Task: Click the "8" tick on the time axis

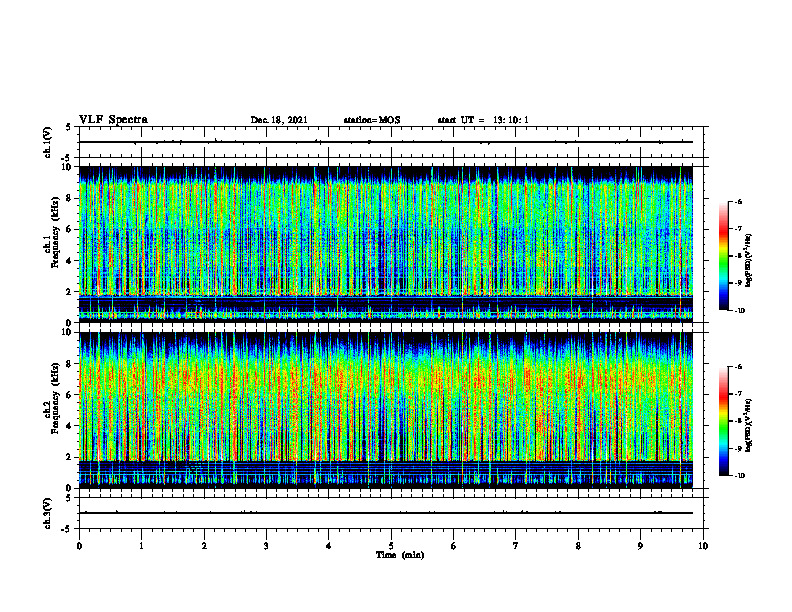Action: (x=578, y=546)
